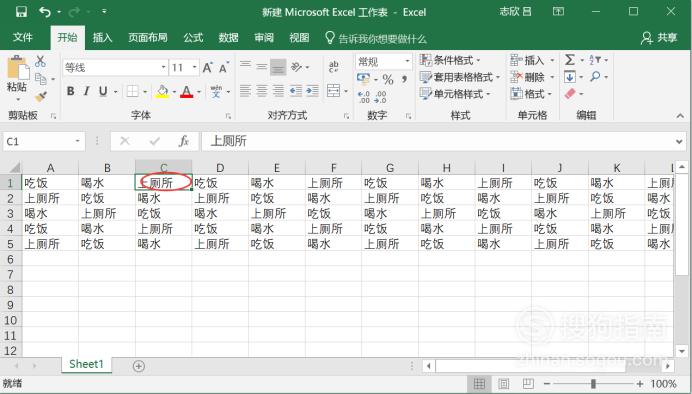Viewport: 692px width, 394px height.
Task: Click the Fill down arrow icon
Action: pyautogui.click(x=569, y=77)
